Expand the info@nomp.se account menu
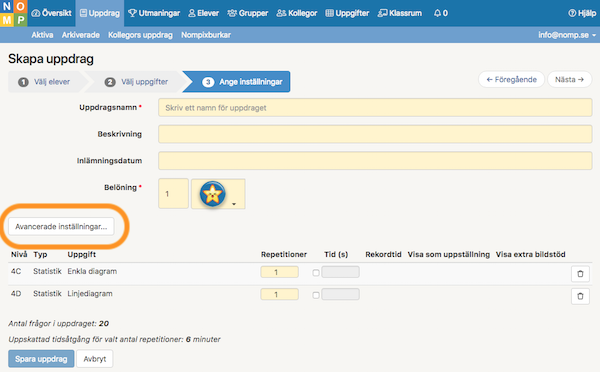The height and width of the screenshot is (372, 600). (567, 35)
